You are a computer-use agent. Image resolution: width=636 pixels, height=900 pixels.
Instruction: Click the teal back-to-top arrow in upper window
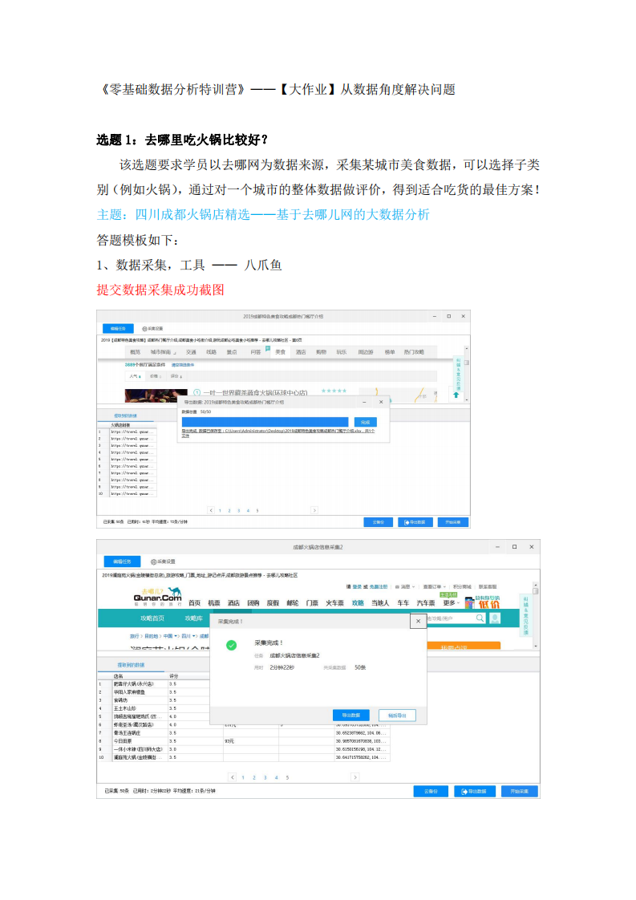(456, 395)
